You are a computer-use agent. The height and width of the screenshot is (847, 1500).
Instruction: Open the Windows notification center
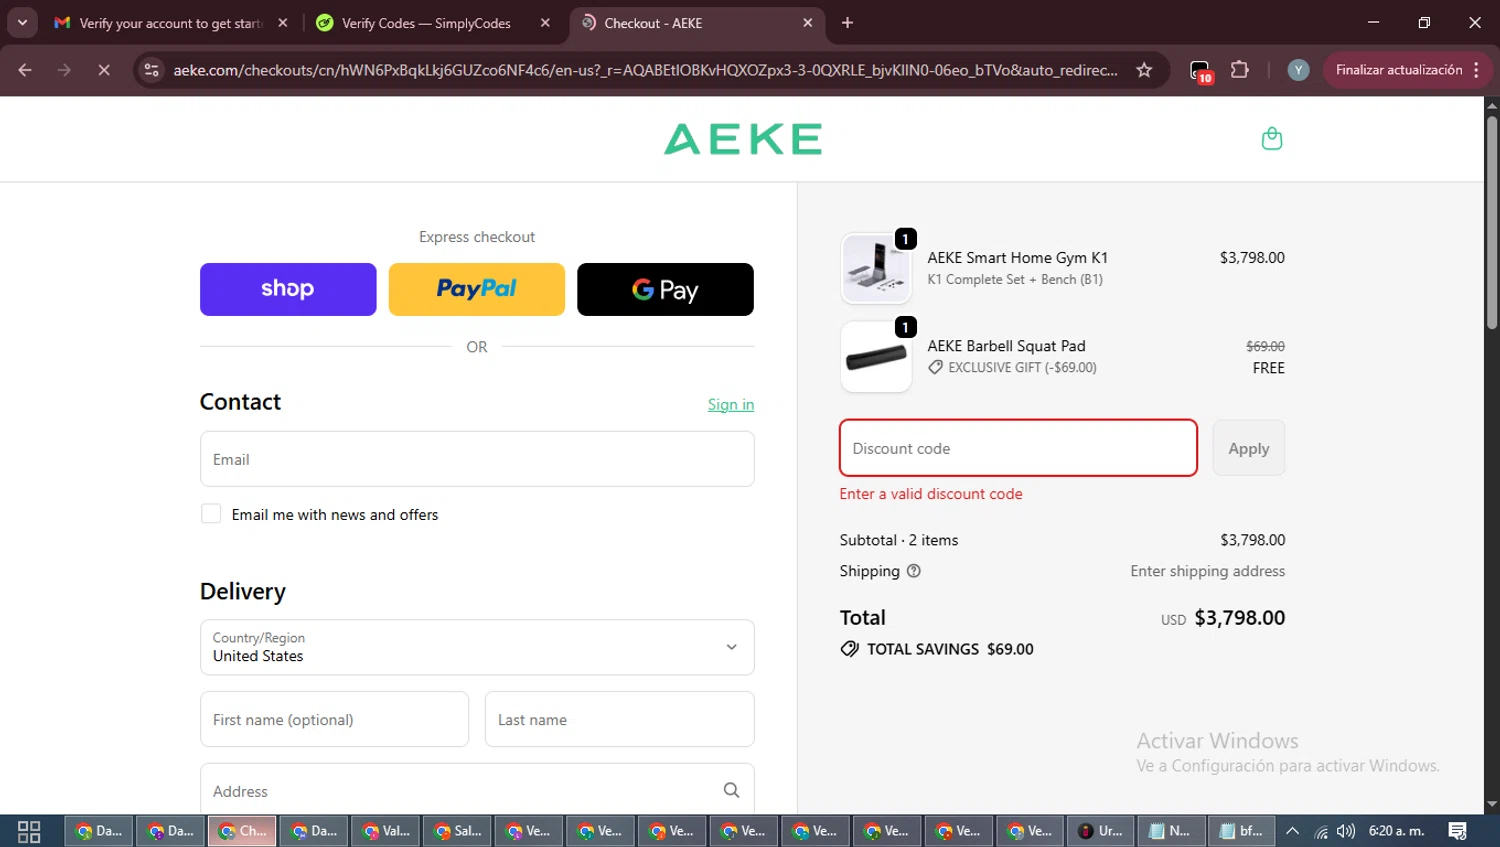[x=1458, y=831]
